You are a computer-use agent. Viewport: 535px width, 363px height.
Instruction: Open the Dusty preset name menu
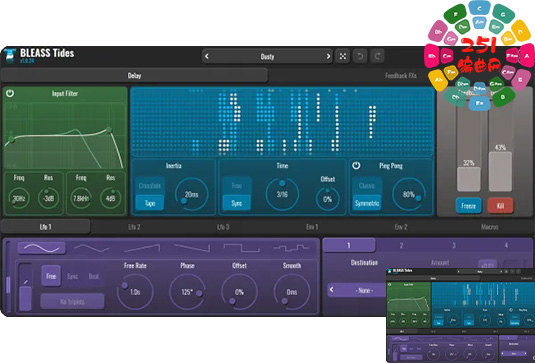point(267,56)
